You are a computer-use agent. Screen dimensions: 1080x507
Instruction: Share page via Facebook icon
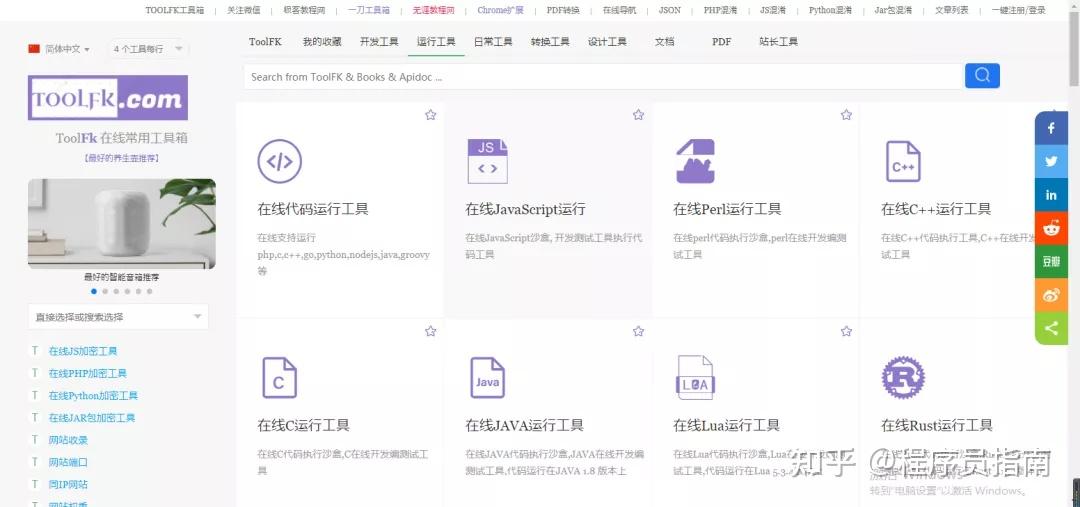[x=1051, y=128]
